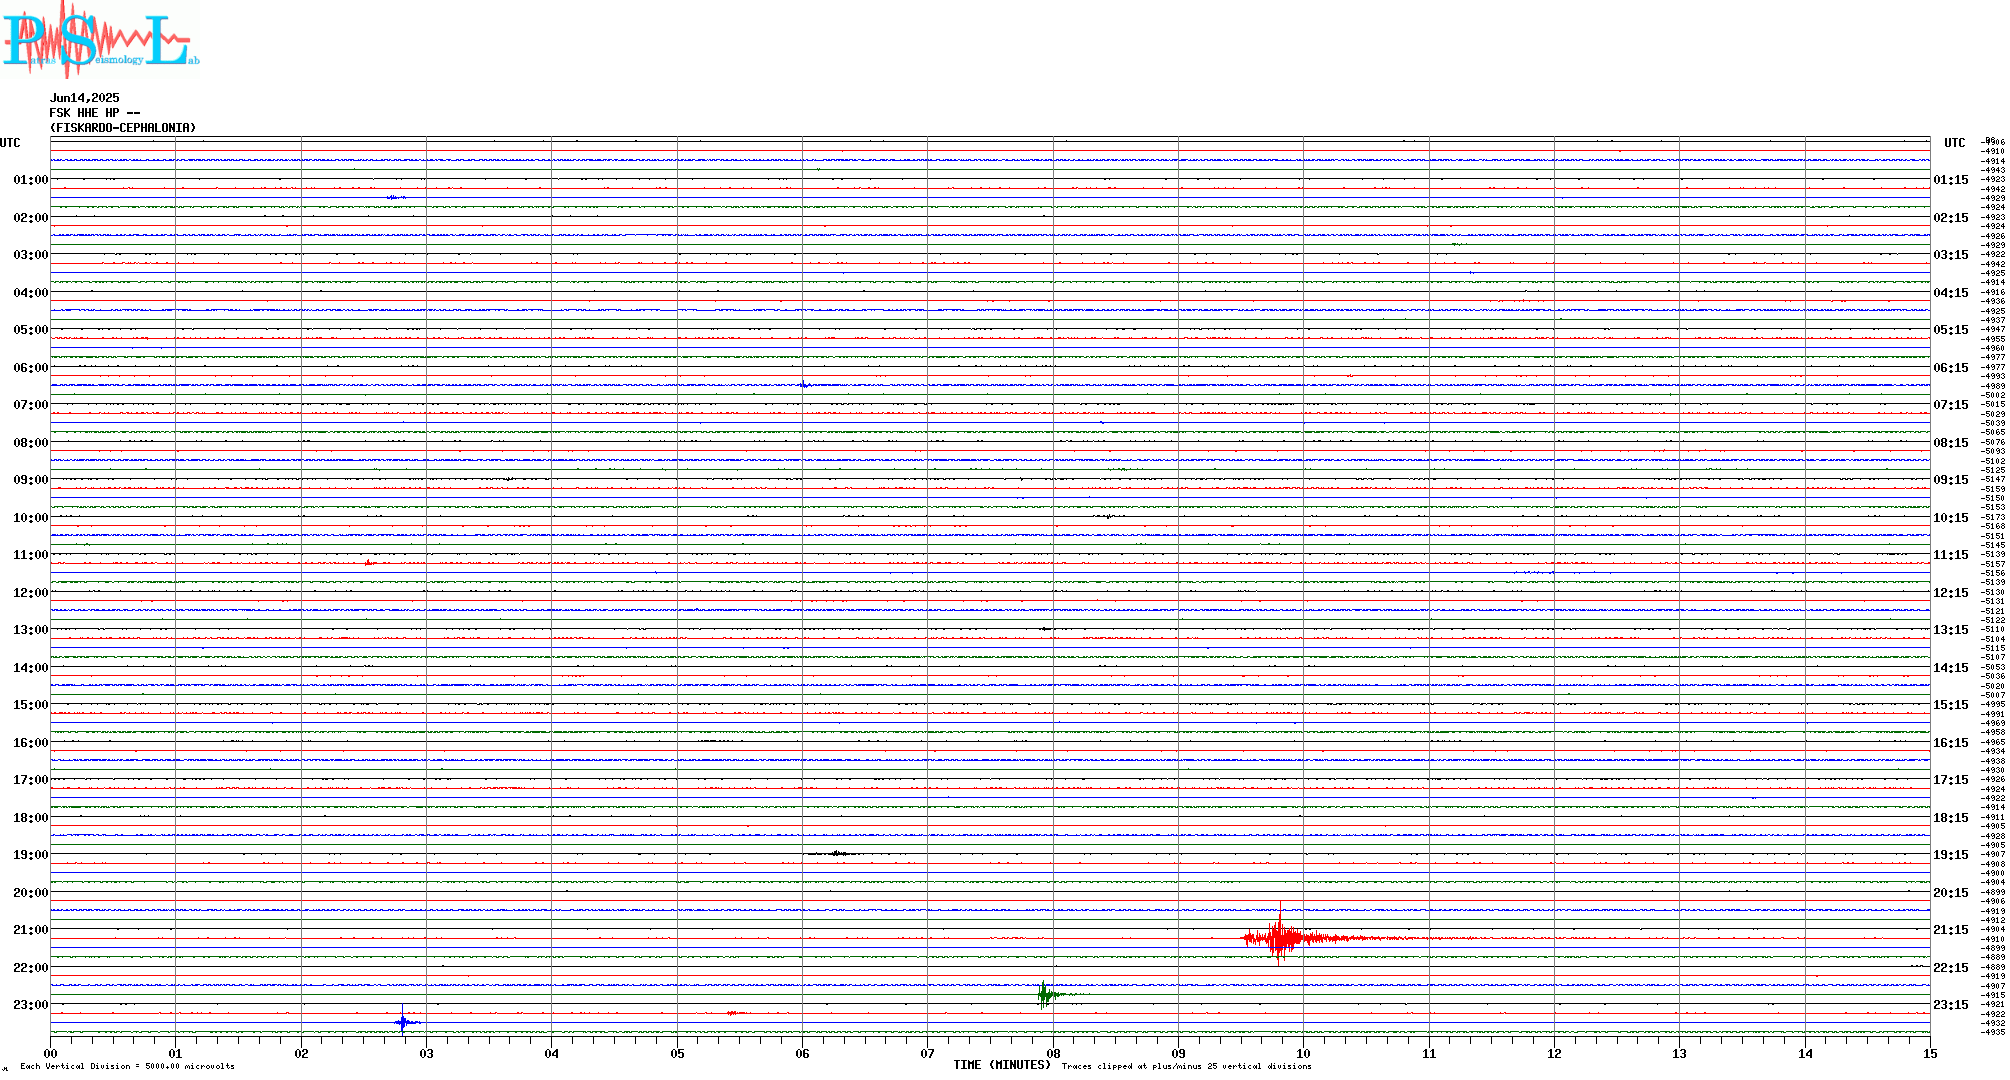Click the 10:00 hour label
This screenshot has height=1080, width=2010.
point(31,518)
